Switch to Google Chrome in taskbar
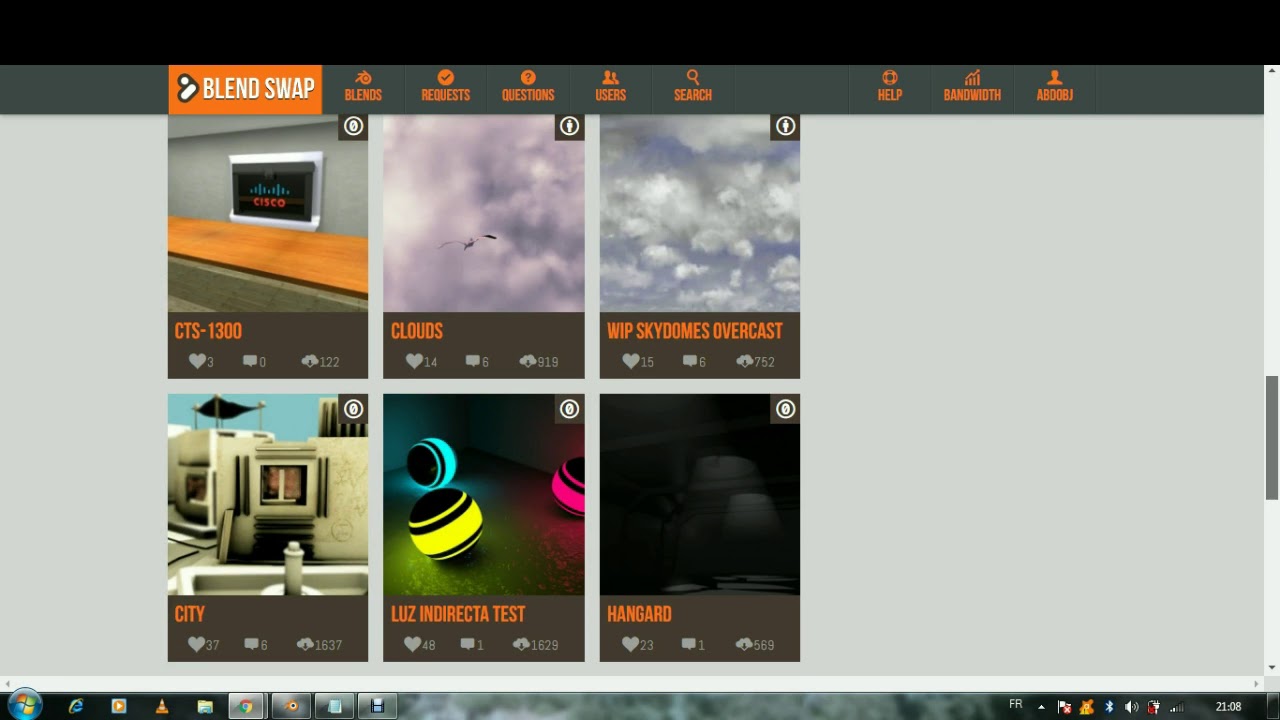The height and width of the screenshot is (720, 1280). [245, 706]
